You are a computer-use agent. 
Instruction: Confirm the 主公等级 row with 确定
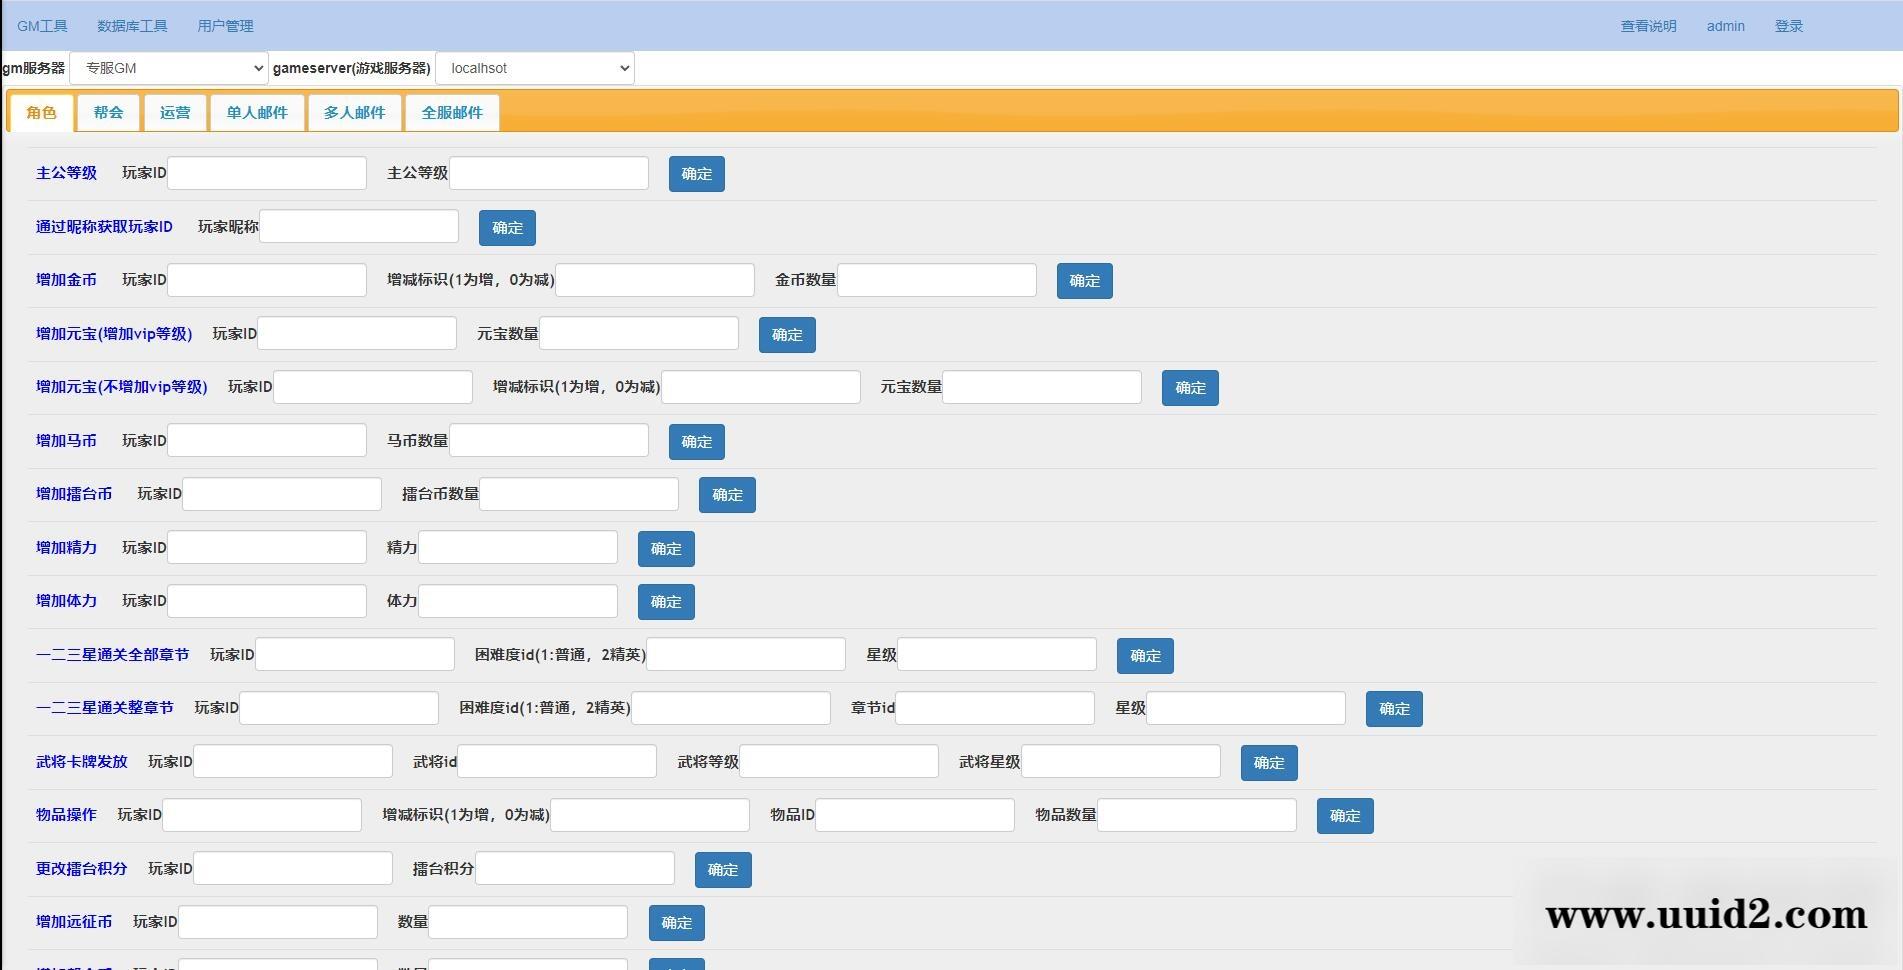click(x=696, y=174)
